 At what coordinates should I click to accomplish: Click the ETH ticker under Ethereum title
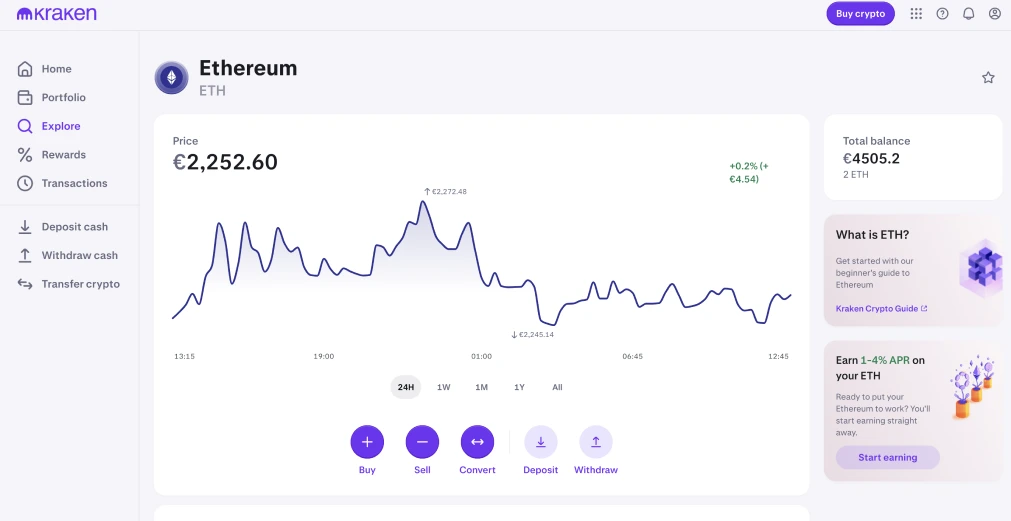(x=212, y=91)
